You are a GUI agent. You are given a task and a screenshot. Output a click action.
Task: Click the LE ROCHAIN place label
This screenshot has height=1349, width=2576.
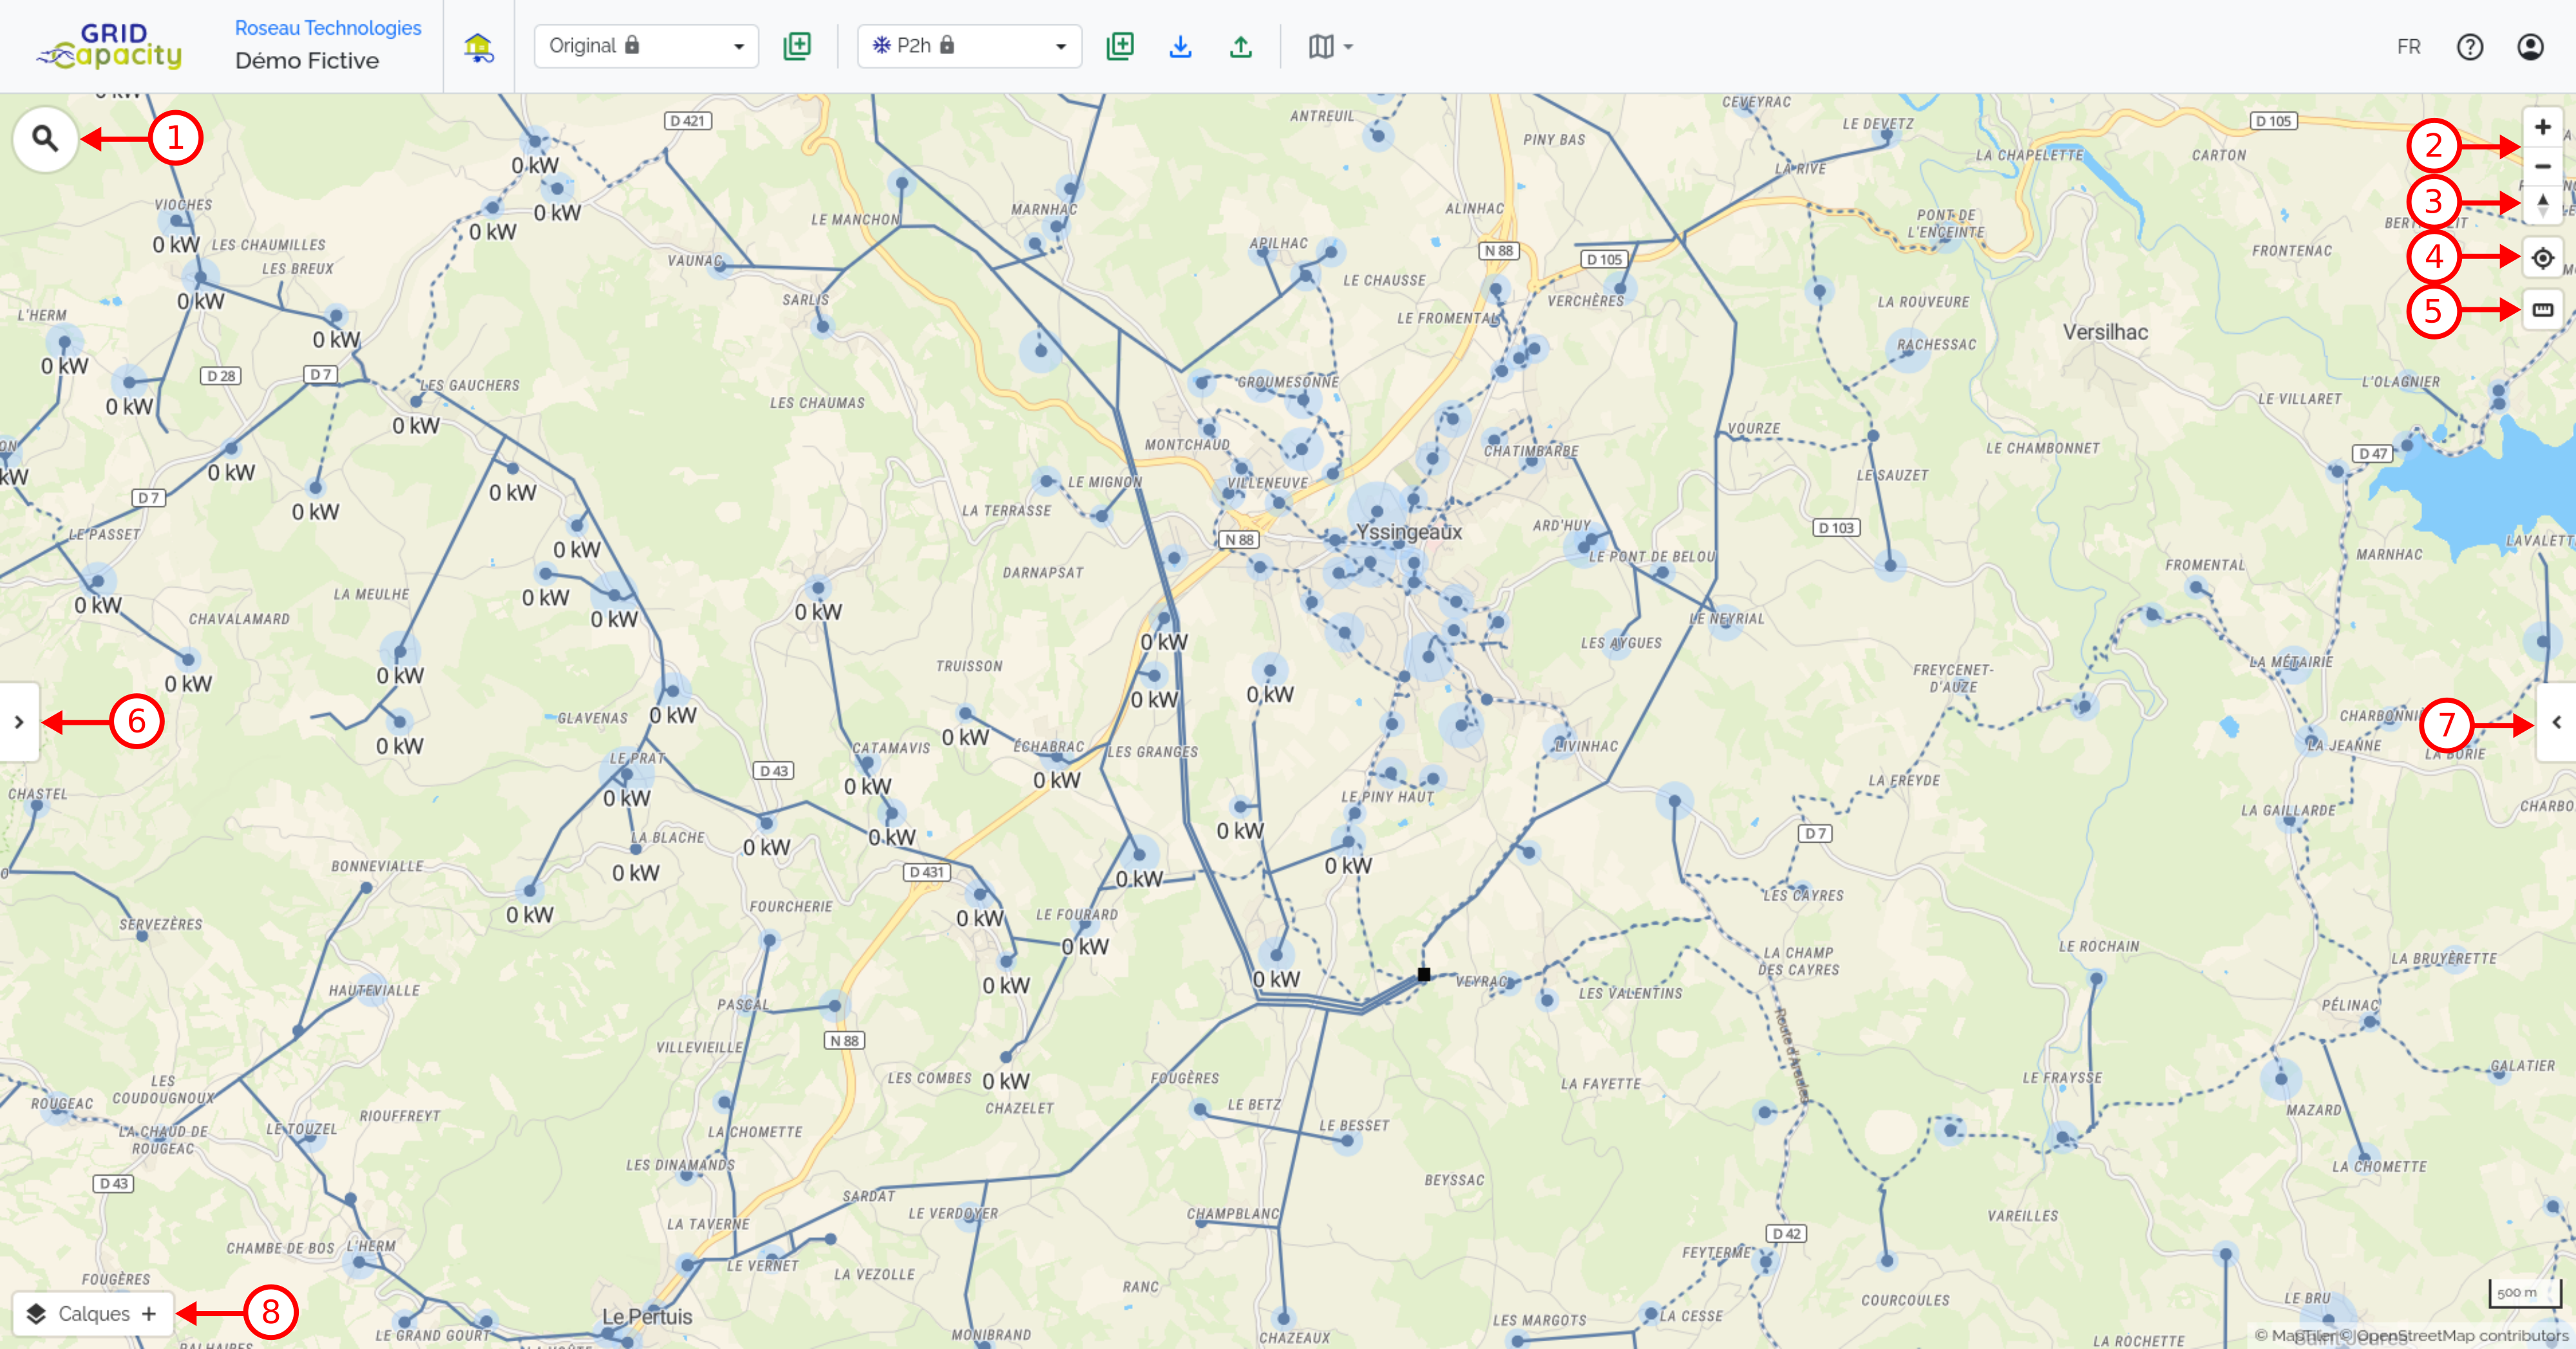2098,946
